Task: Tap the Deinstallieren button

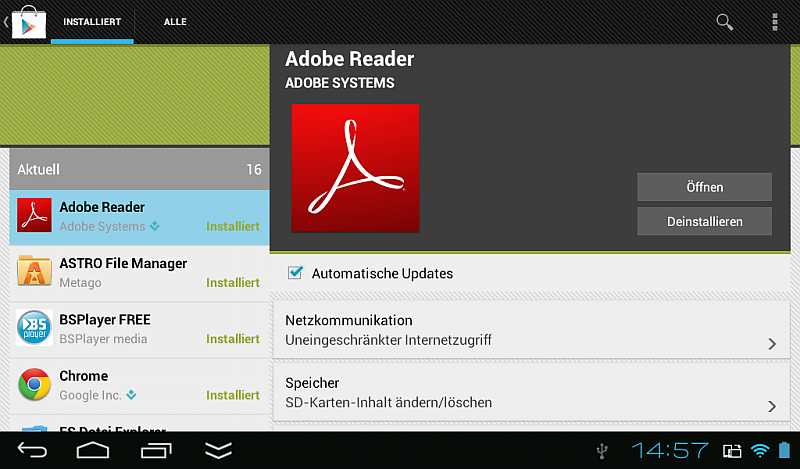Action: 704,221
